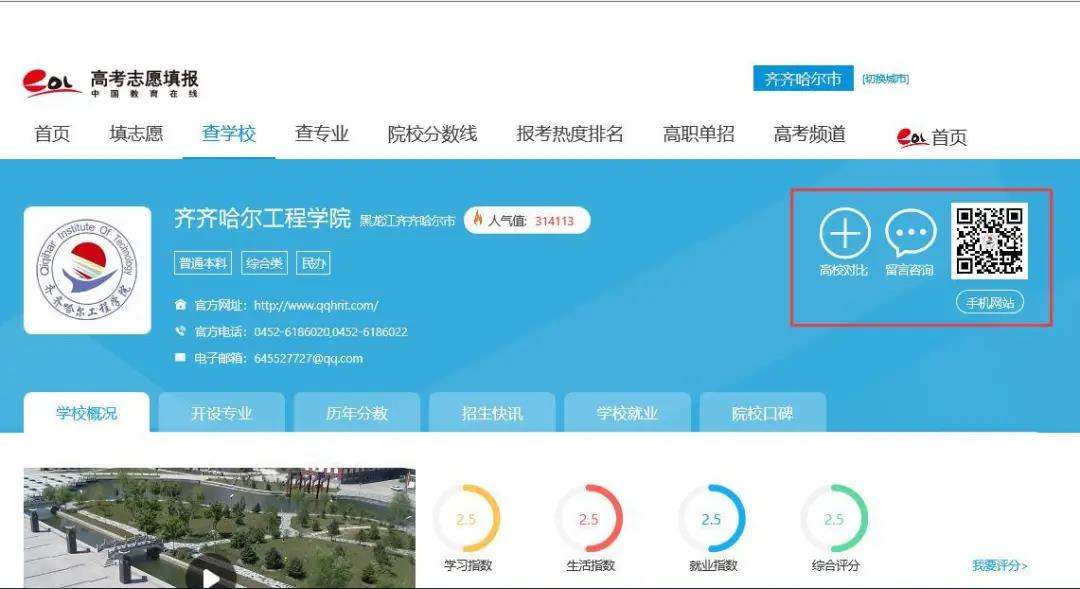Viewport: 1080px width, 589px height.
Task: Click the phone icon beside 官方电话
Action: (x=180, y=331)
